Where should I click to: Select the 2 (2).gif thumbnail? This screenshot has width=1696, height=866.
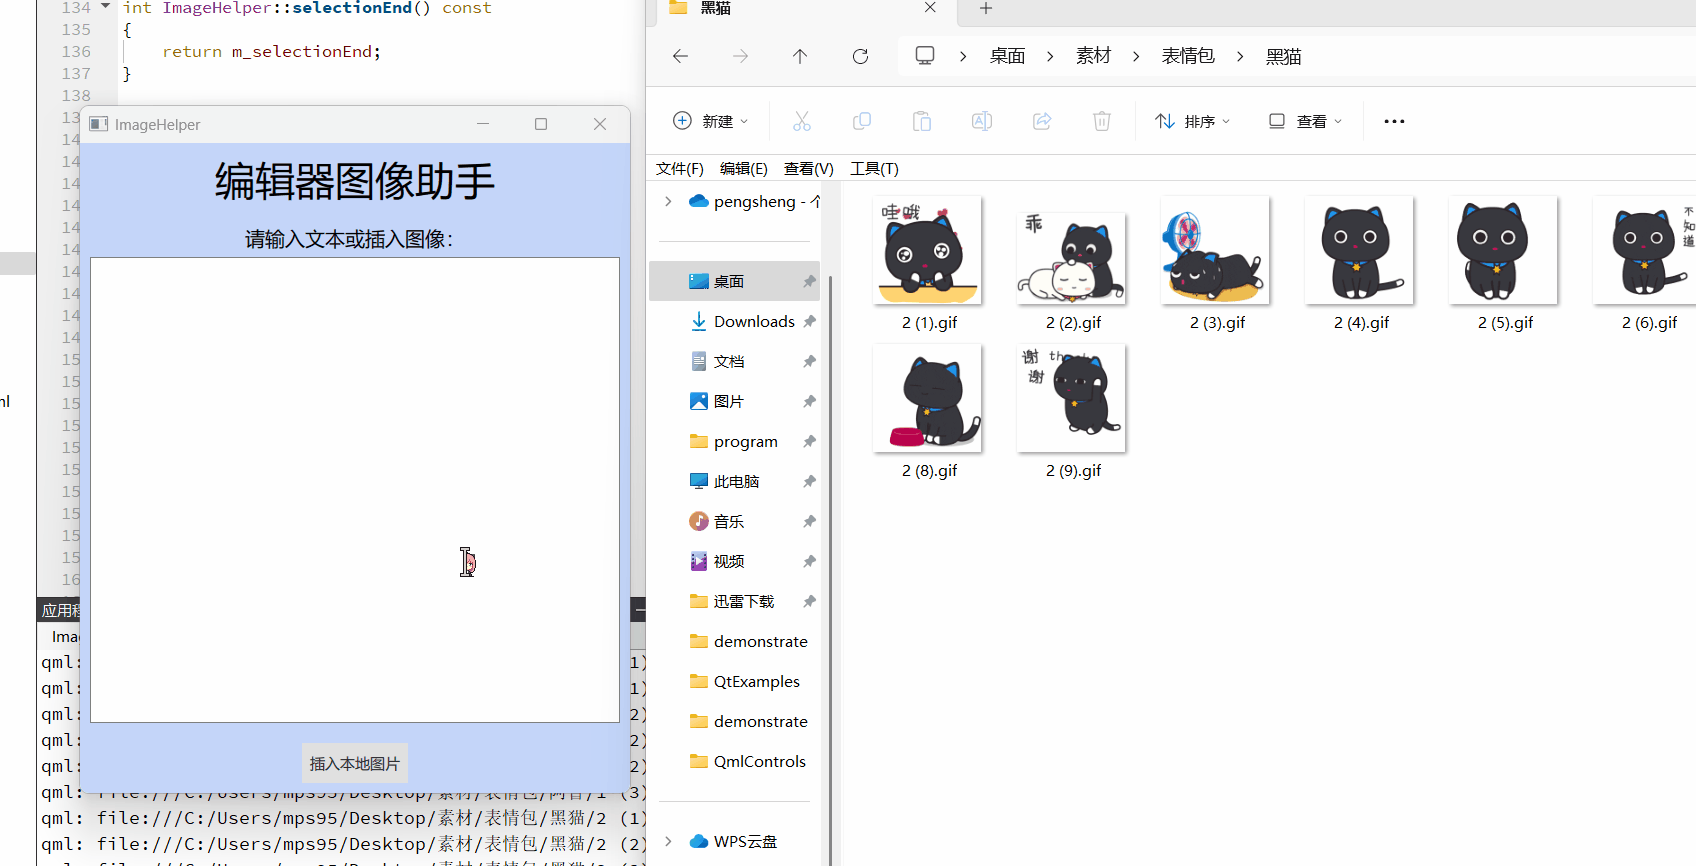coord(1071,258)
